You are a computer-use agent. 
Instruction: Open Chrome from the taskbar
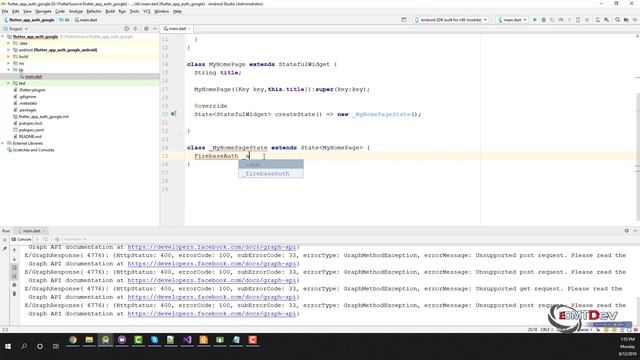[73, 340]
